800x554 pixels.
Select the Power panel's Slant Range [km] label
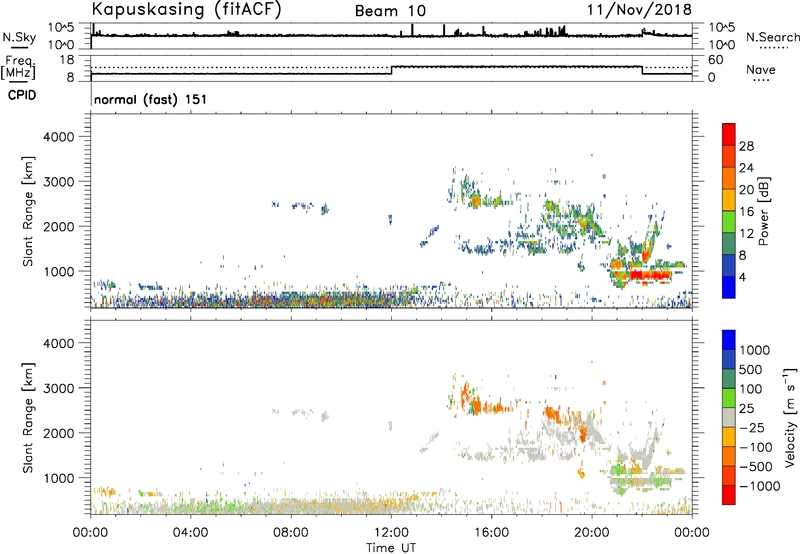click(x=28, y=211)
